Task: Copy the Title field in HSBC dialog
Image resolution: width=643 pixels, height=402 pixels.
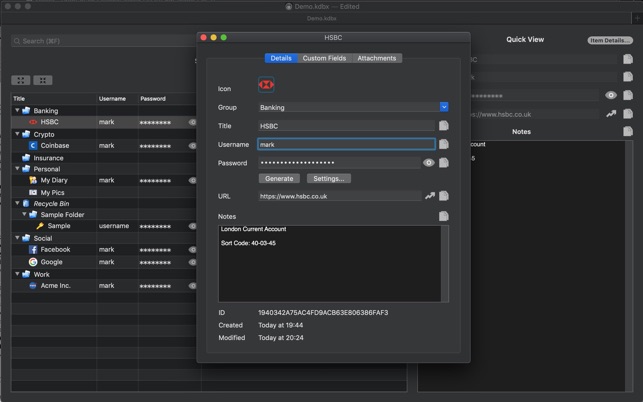Action: coord(444,126)
